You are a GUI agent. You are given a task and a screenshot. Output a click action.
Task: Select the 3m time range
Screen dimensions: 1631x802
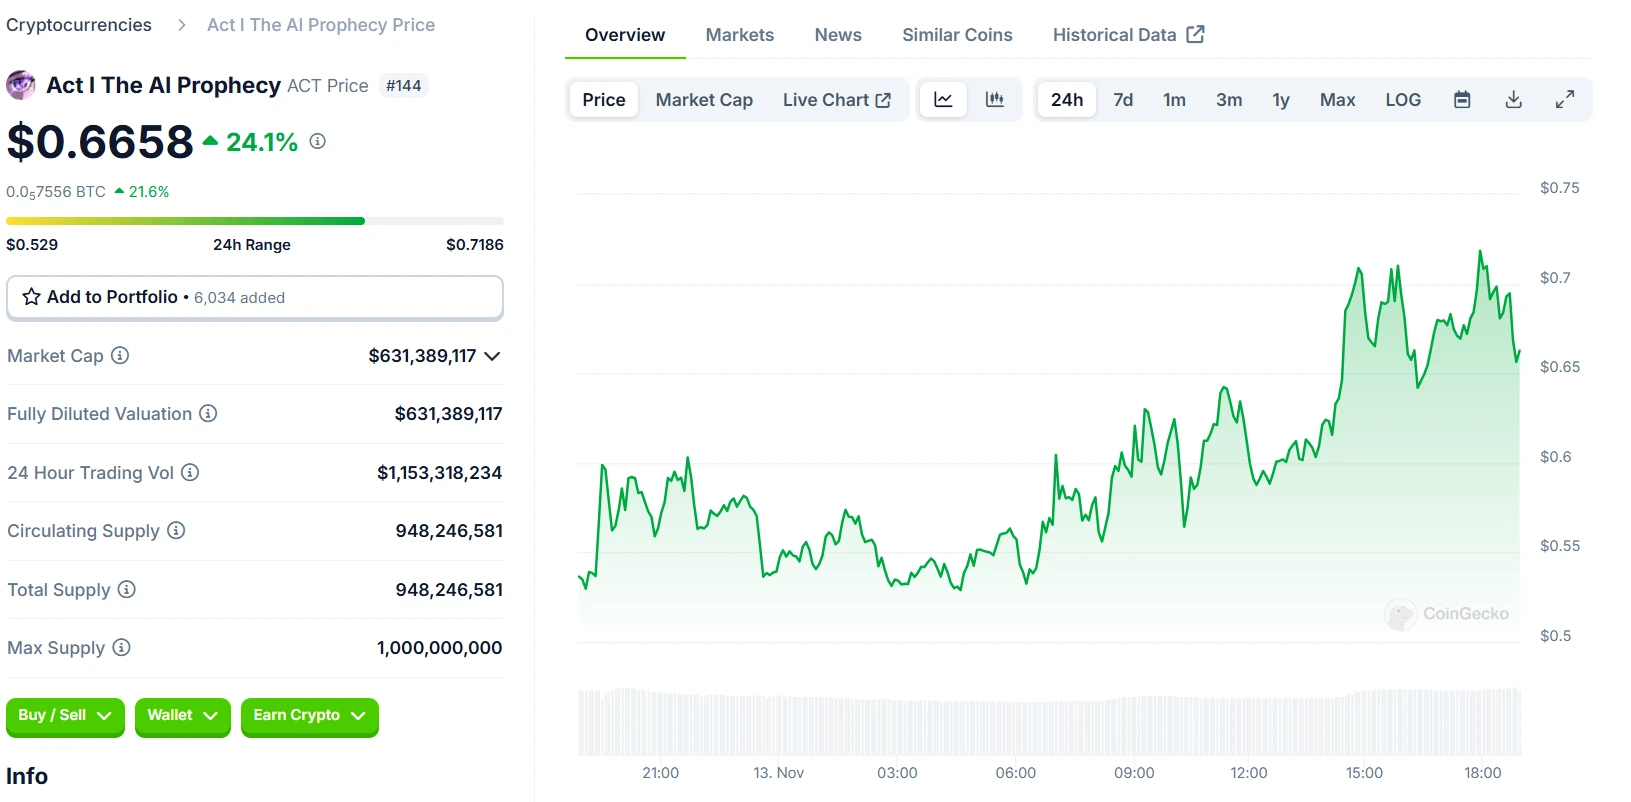point(1229,100)
